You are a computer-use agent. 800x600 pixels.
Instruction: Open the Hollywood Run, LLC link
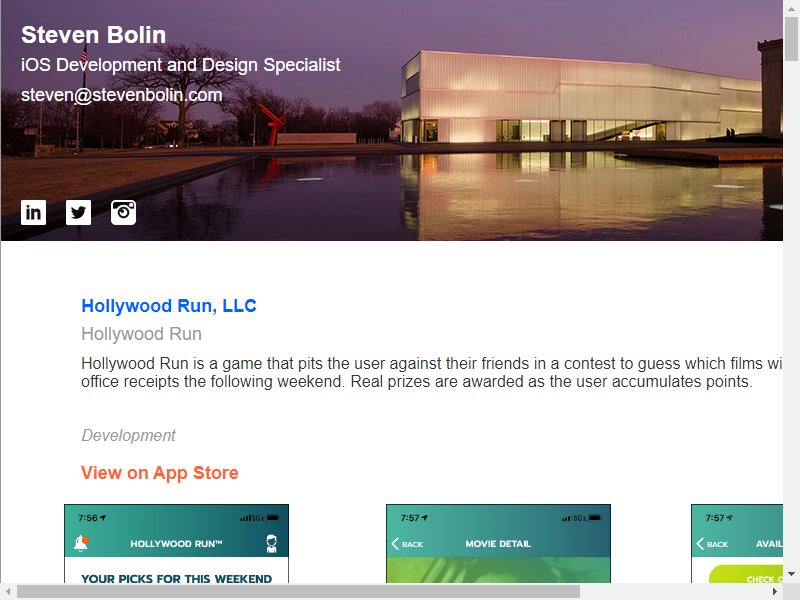(169, 306)
